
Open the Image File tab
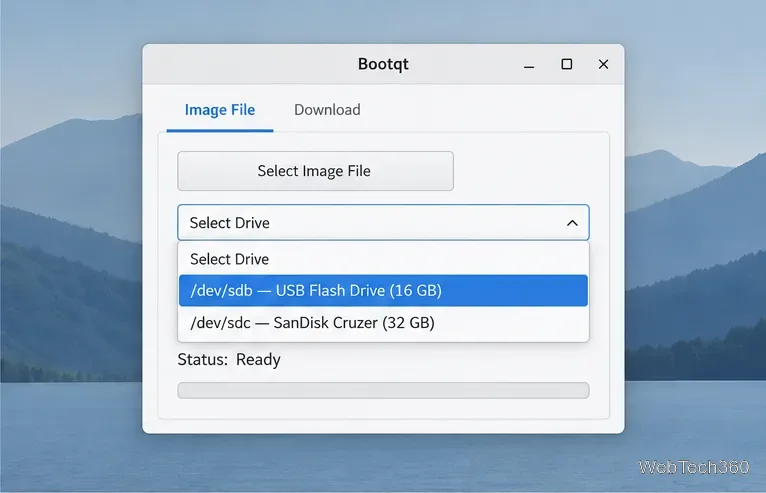(x=220, y=110)
